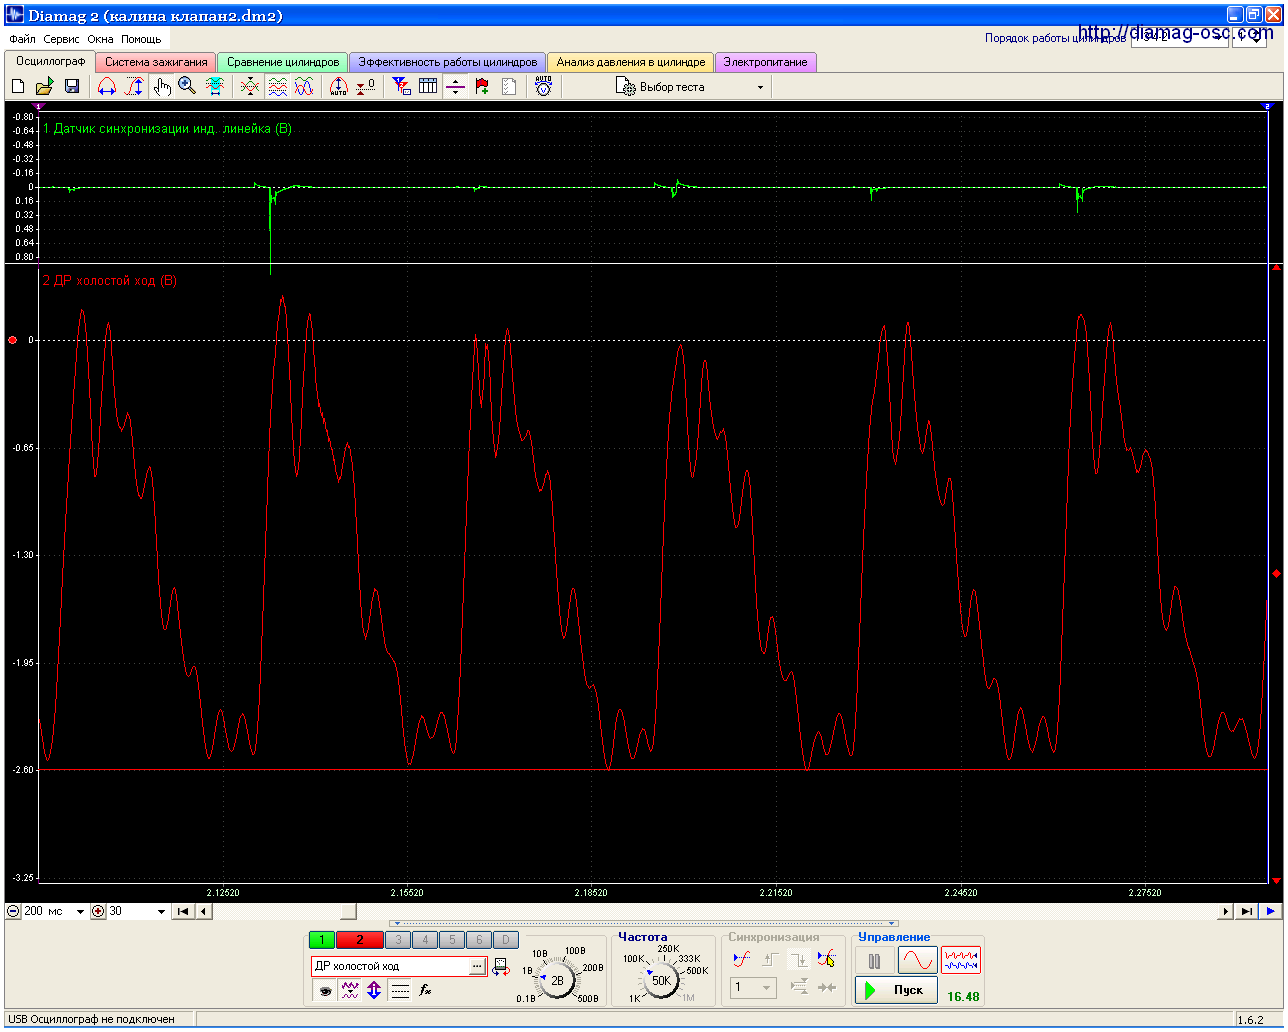Click the Осциллограф tab
This screenshot has height=1032, width=1288.
[50, 61]
